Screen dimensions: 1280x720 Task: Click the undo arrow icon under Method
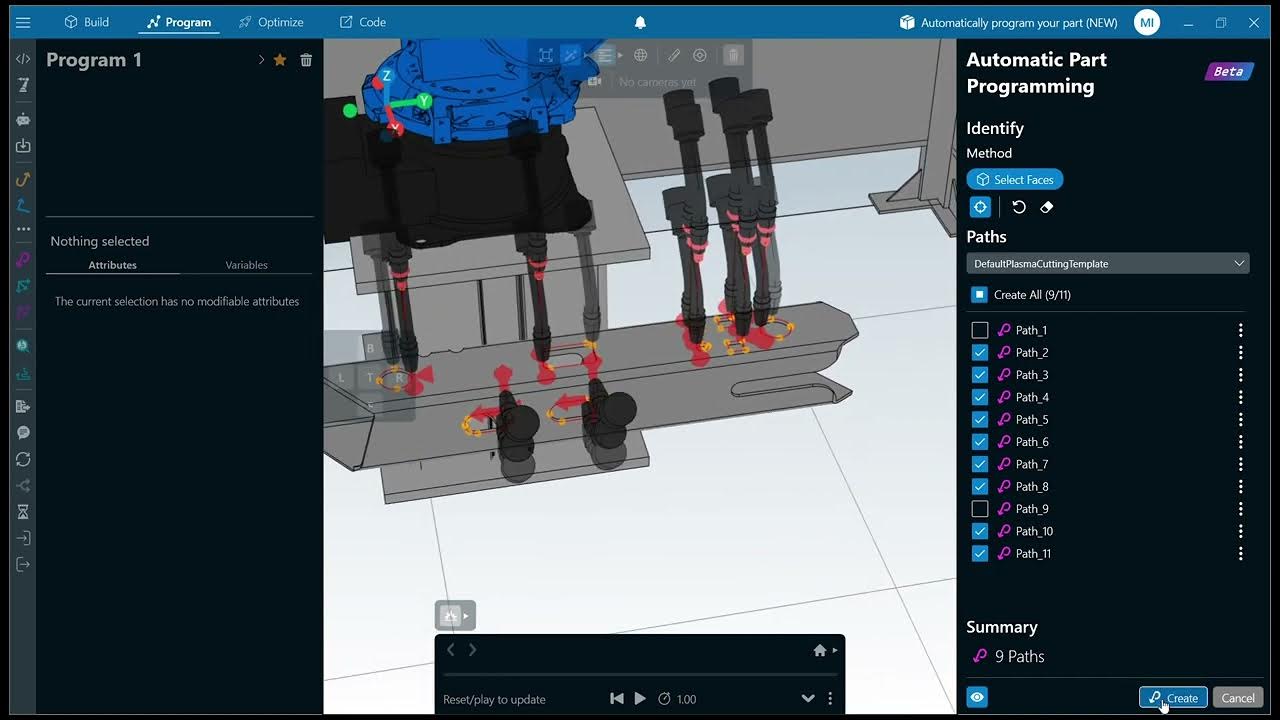coord(1019,207)
